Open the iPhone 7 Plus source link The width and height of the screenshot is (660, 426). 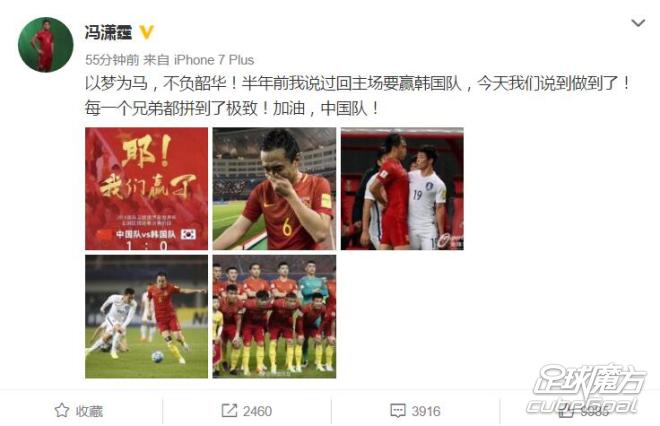pyautogui.click(x=214, y=60)
